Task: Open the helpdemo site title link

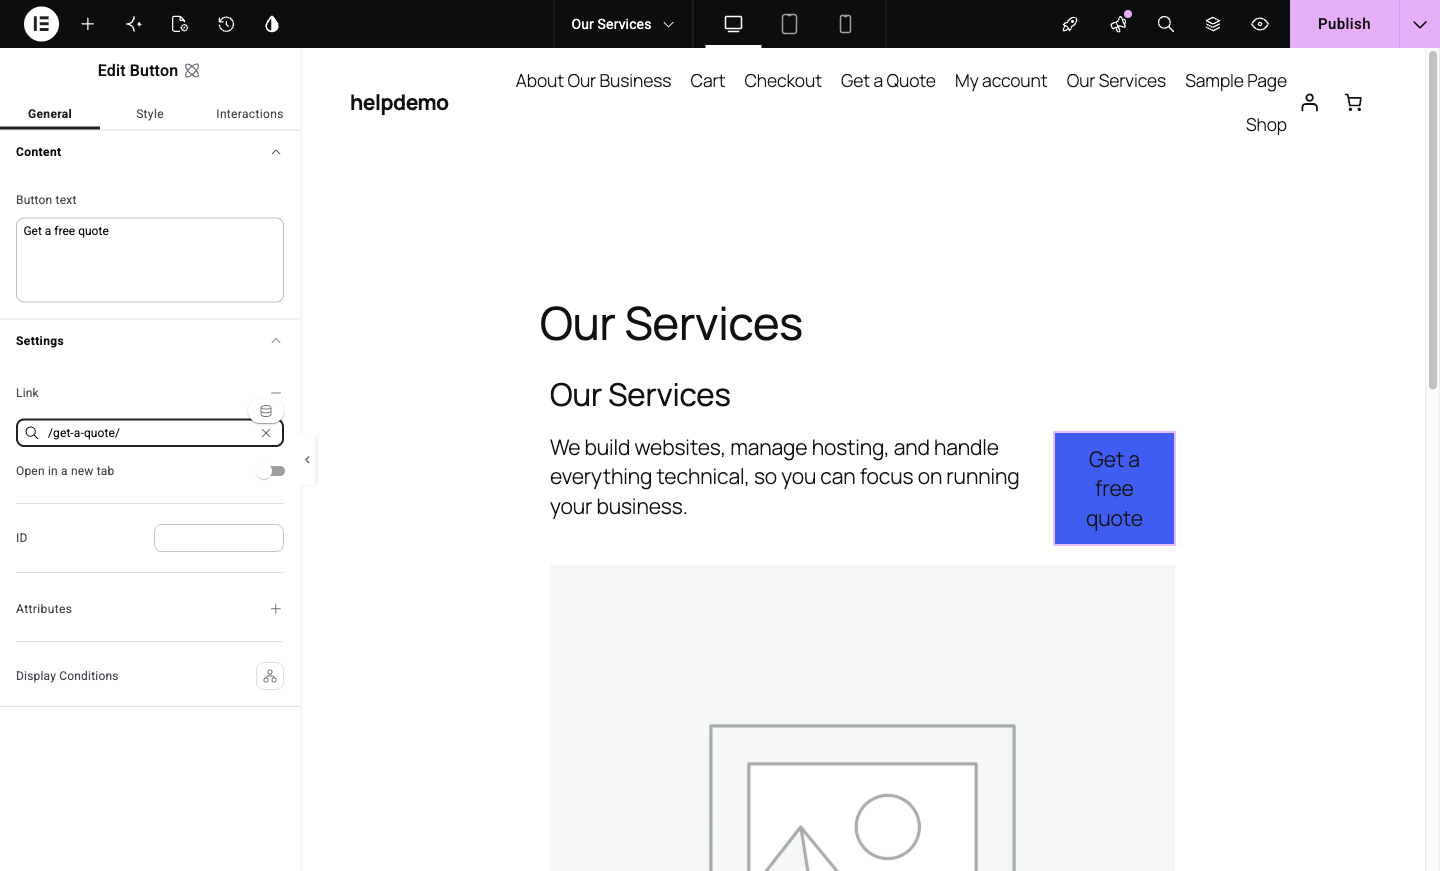Action: pos(399,103)
